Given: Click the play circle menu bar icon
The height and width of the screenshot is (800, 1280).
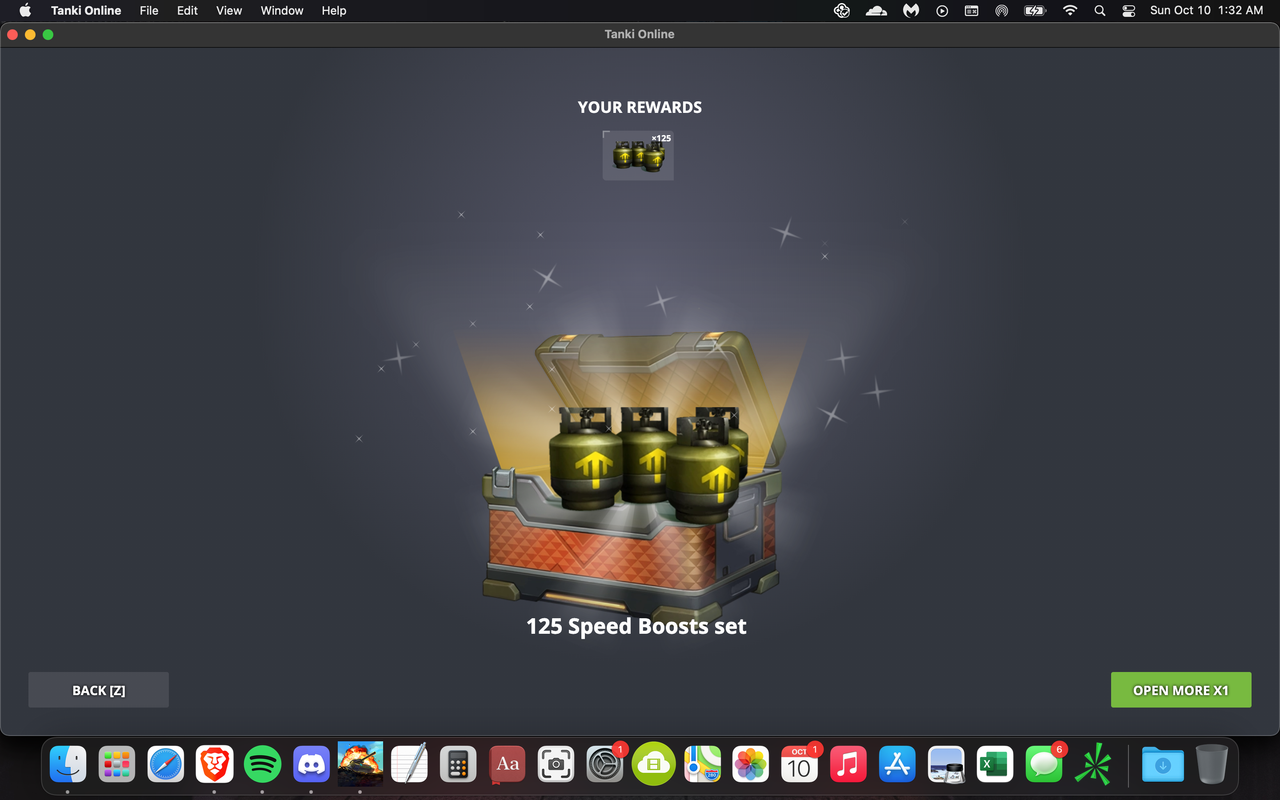Looking at the screenshot, I should point(942,10).
